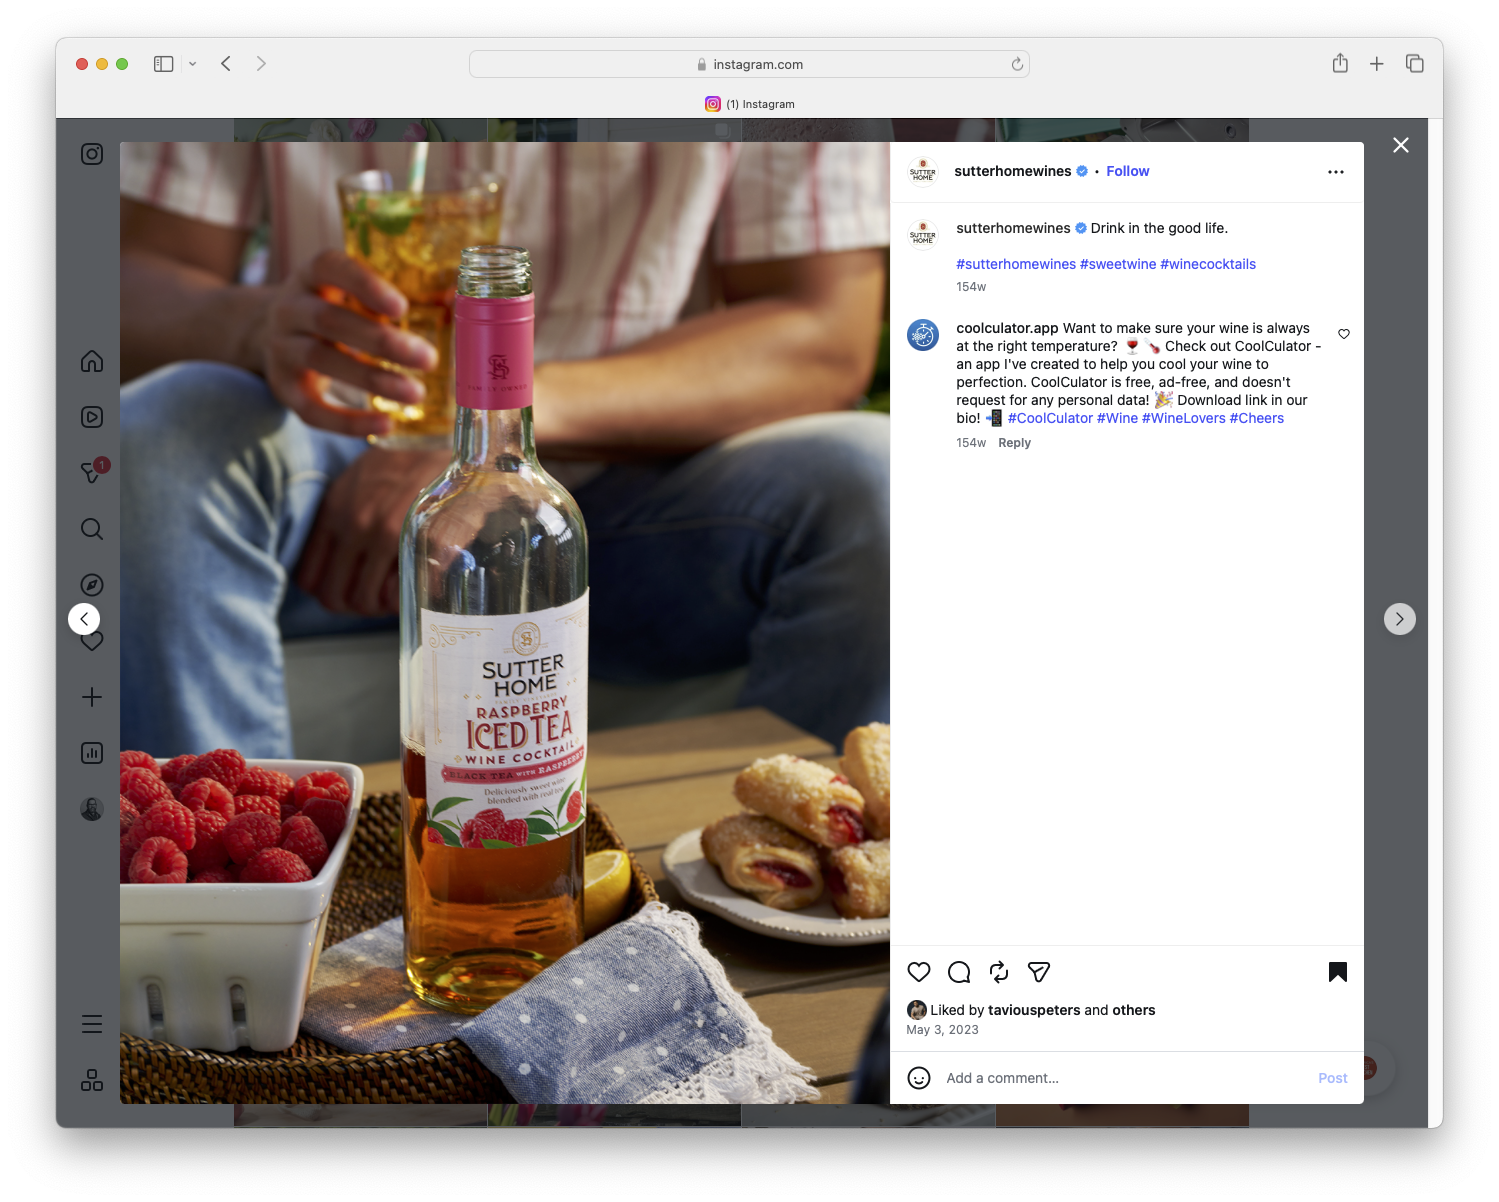Click Post to submit comment
The width and height of the screenshot is (1499, 1202).
coord(1333,1078)
